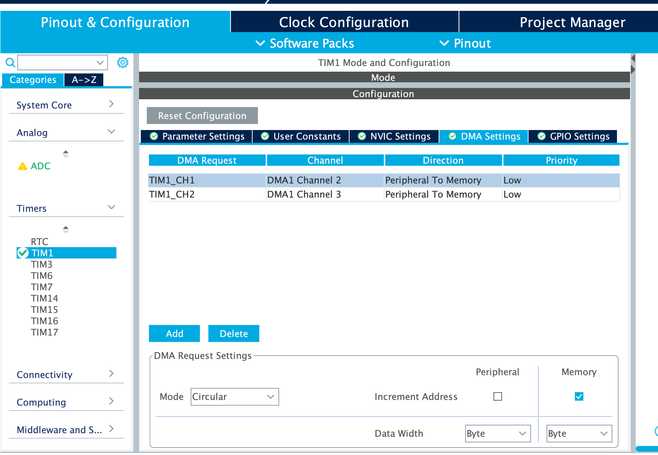Click the green check icon beside TIM1
The height and width of the screenshot is (455, 658).
click(x=23, y=253)
